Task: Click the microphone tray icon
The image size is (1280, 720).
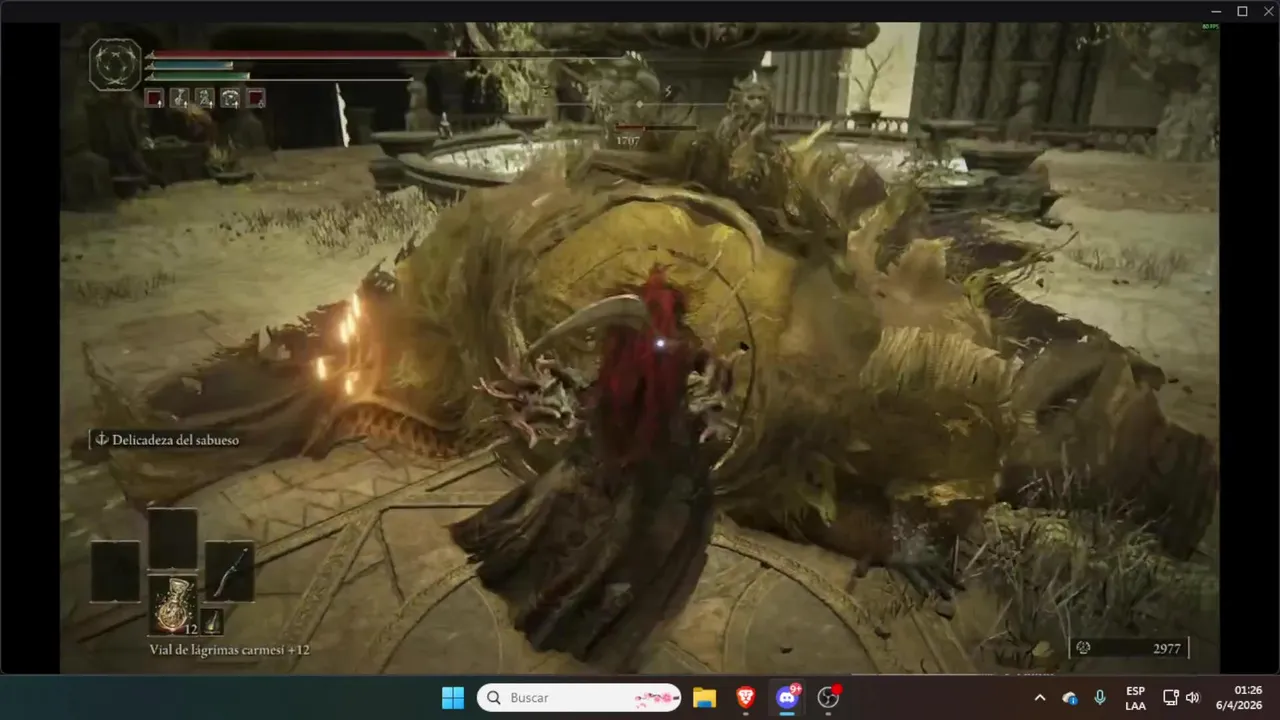Action: click(1100, 697)
